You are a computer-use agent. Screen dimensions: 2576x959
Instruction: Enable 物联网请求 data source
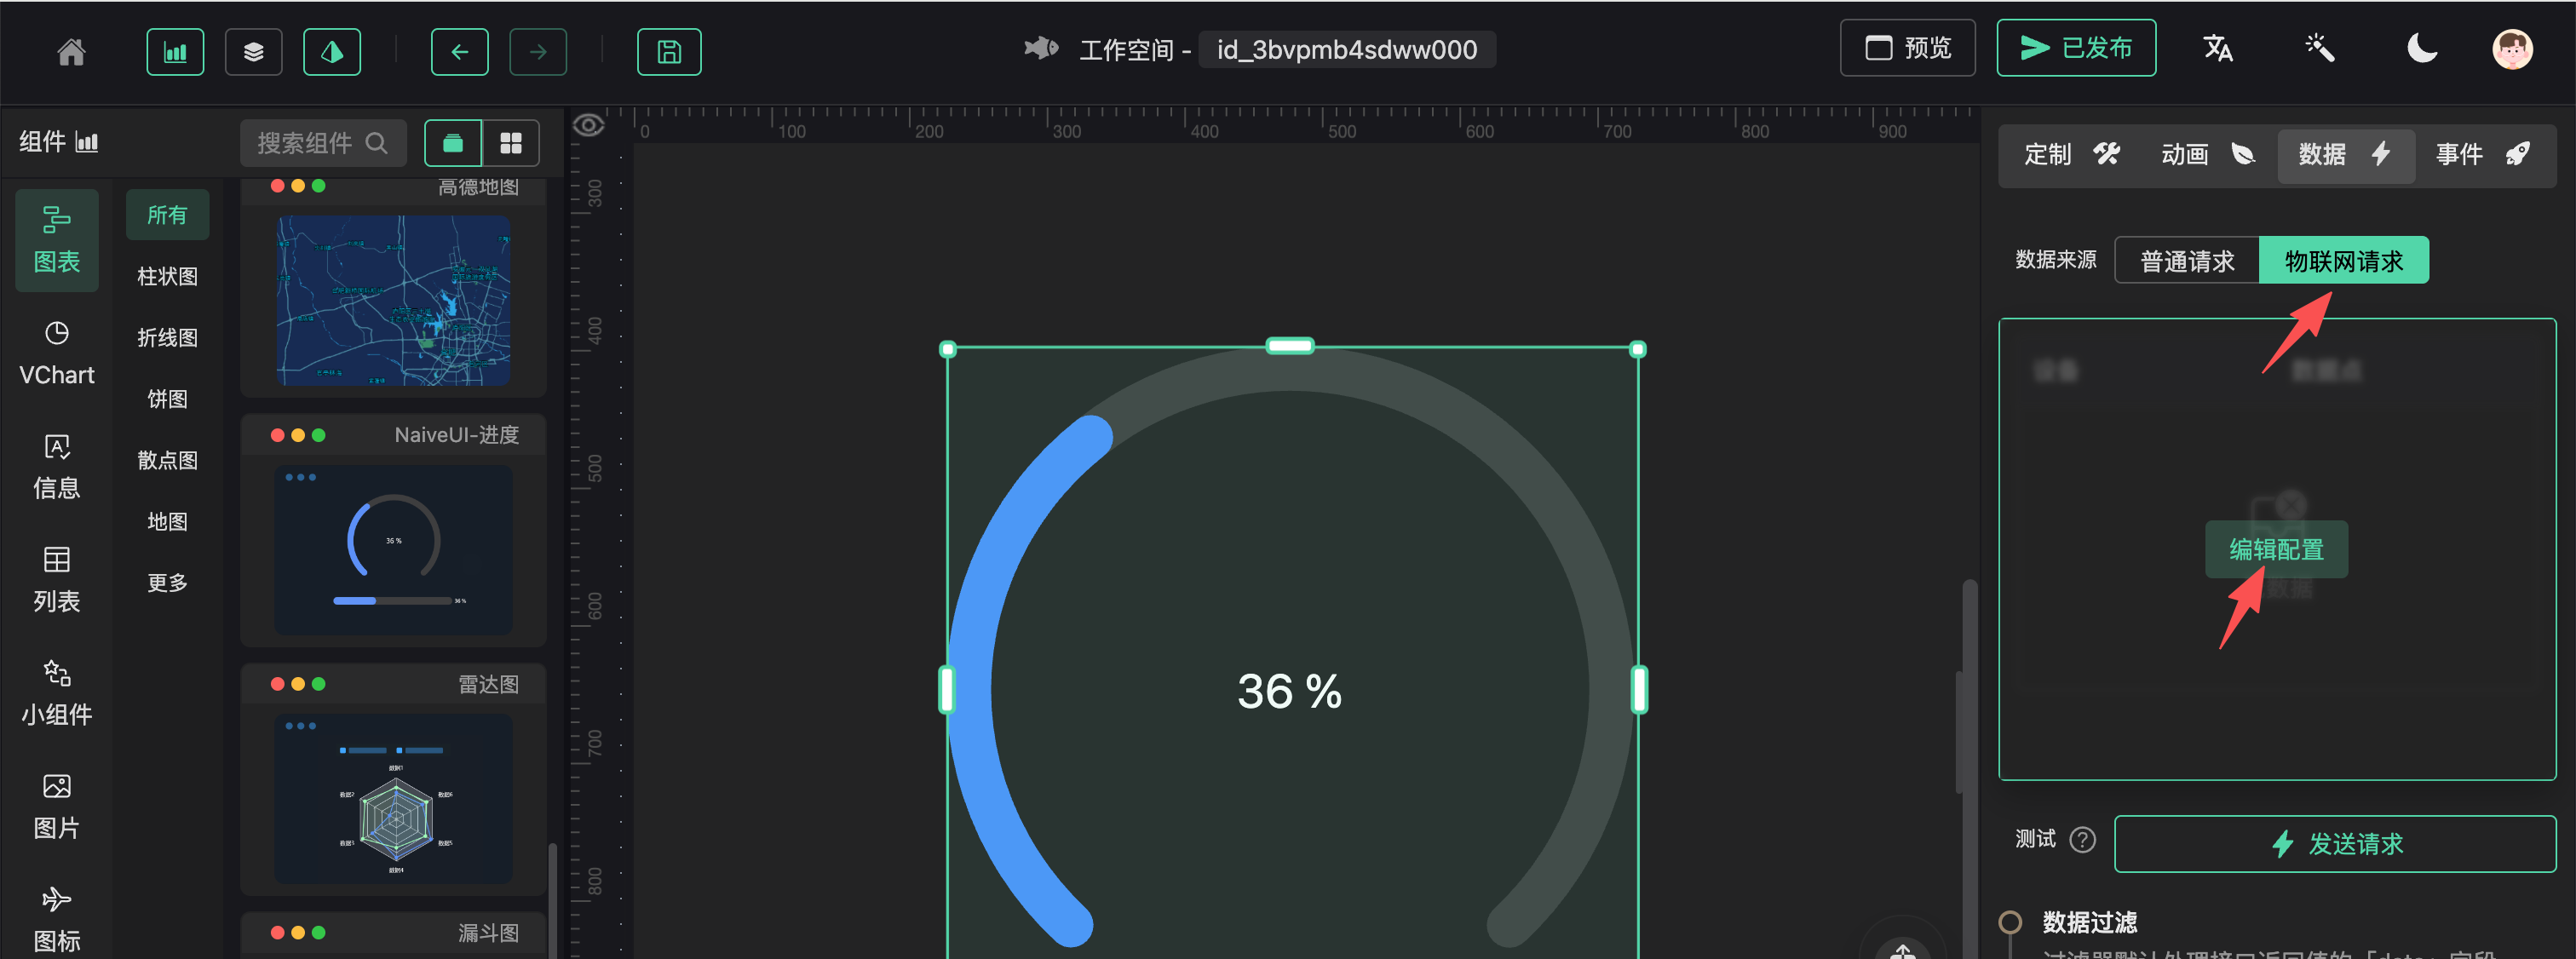pyautogui.click(x=2344, y=260)
